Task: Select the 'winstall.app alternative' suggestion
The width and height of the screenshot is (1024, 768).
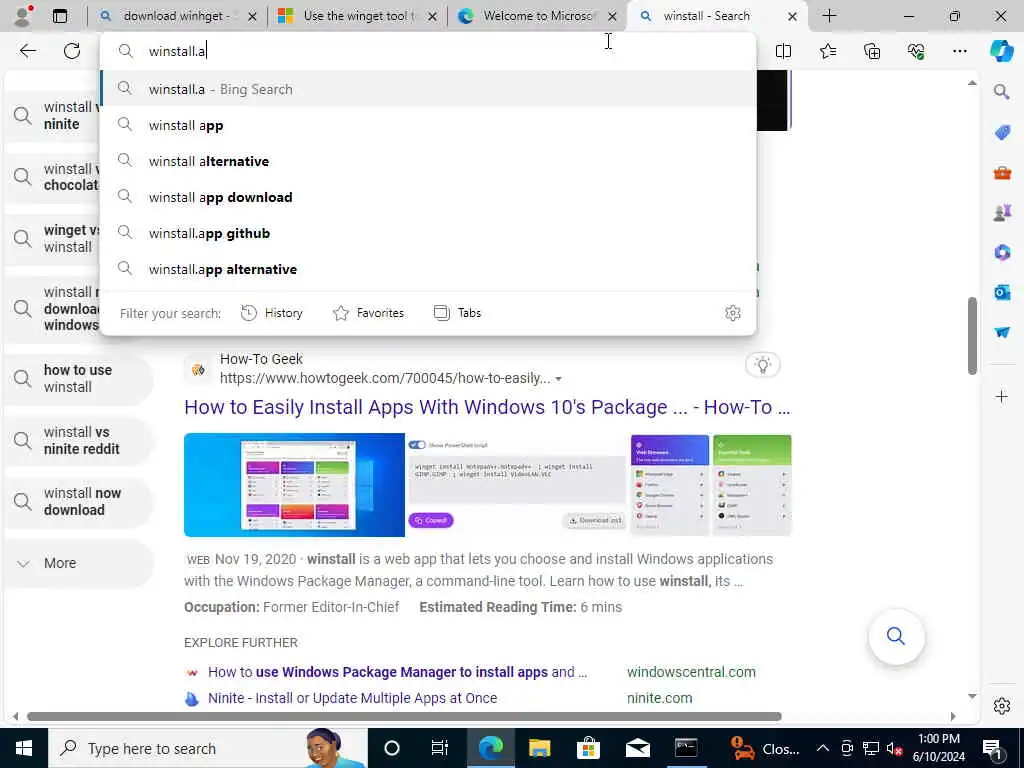Action: click(x=428, y=268)
